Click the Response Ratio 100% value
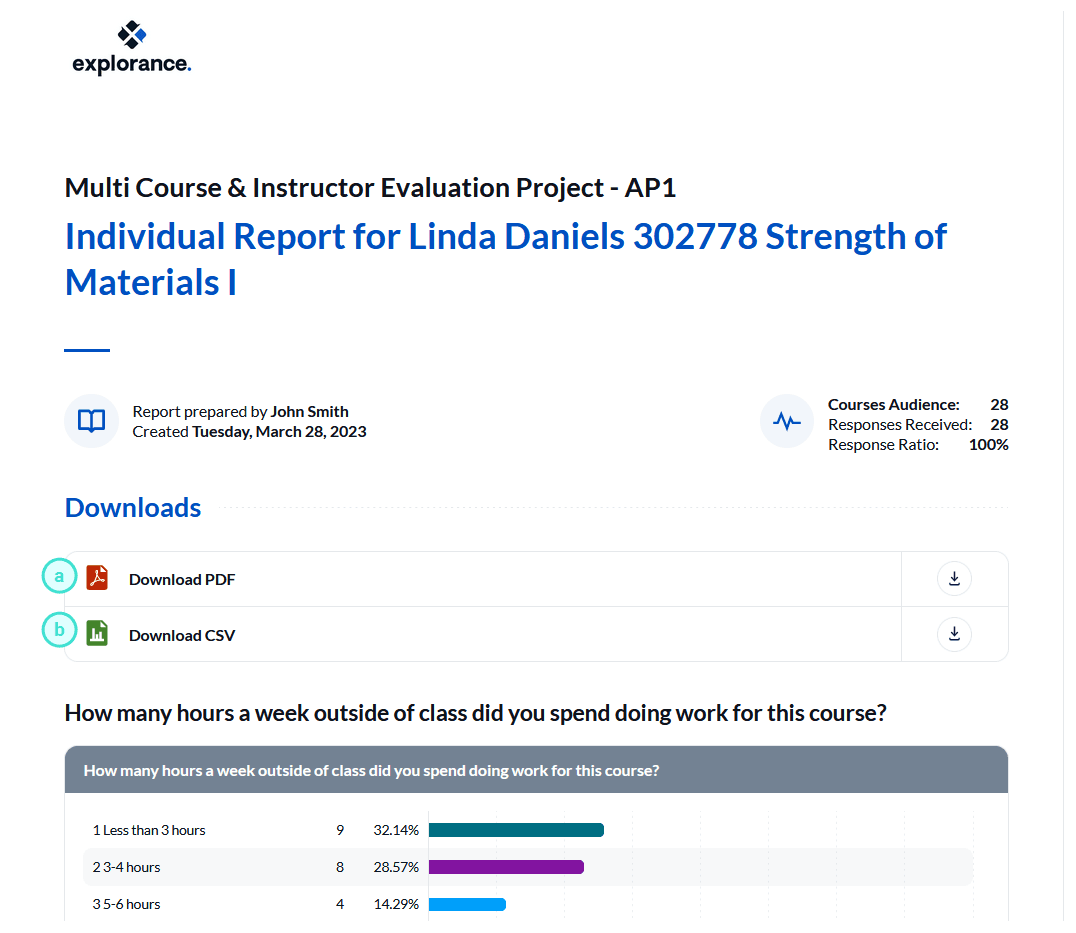This screenshot has width=1076, height=933. click(988, 445)
